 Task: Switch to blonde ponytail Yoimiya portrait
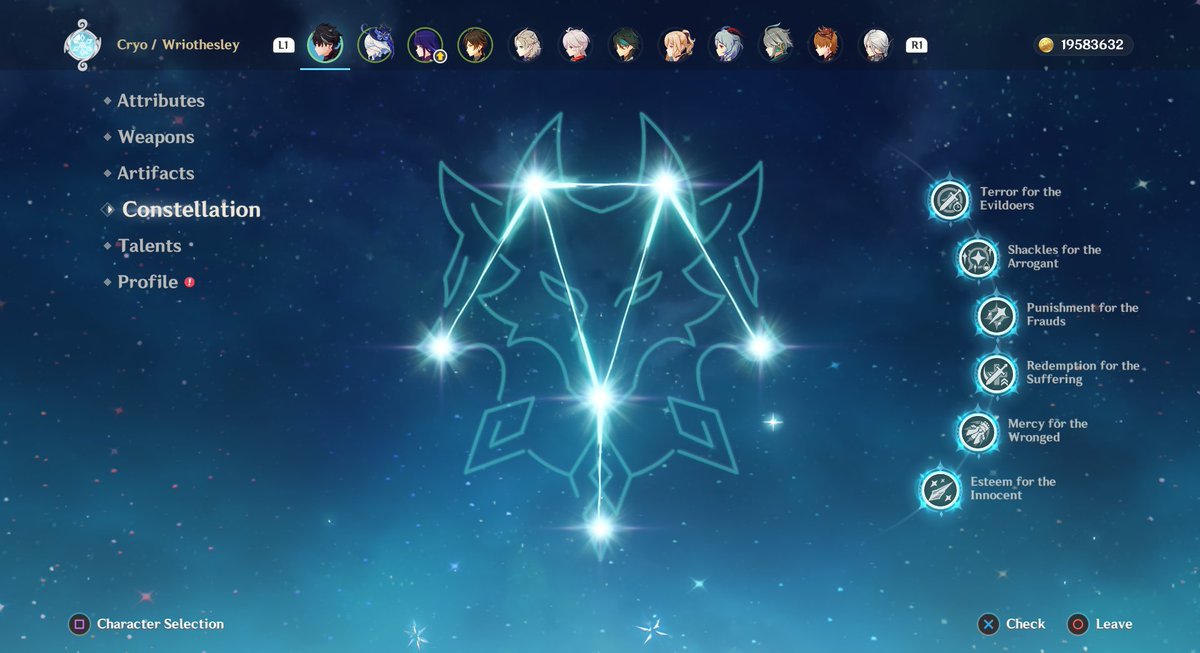tap(677, 45)
